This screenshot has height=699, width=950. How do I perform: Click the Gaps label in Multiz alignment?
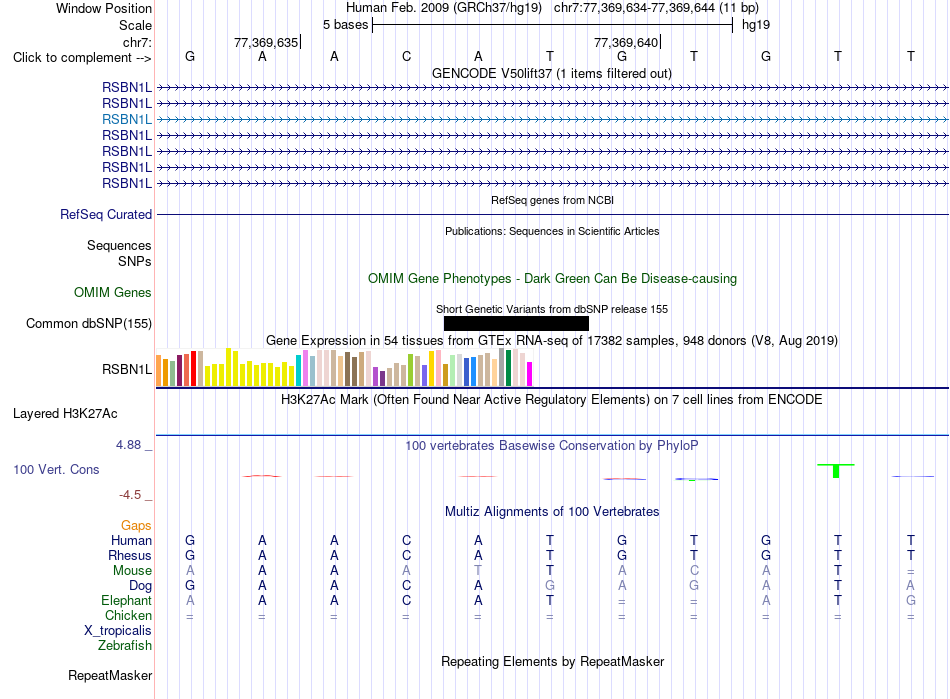tap(136, 525)
